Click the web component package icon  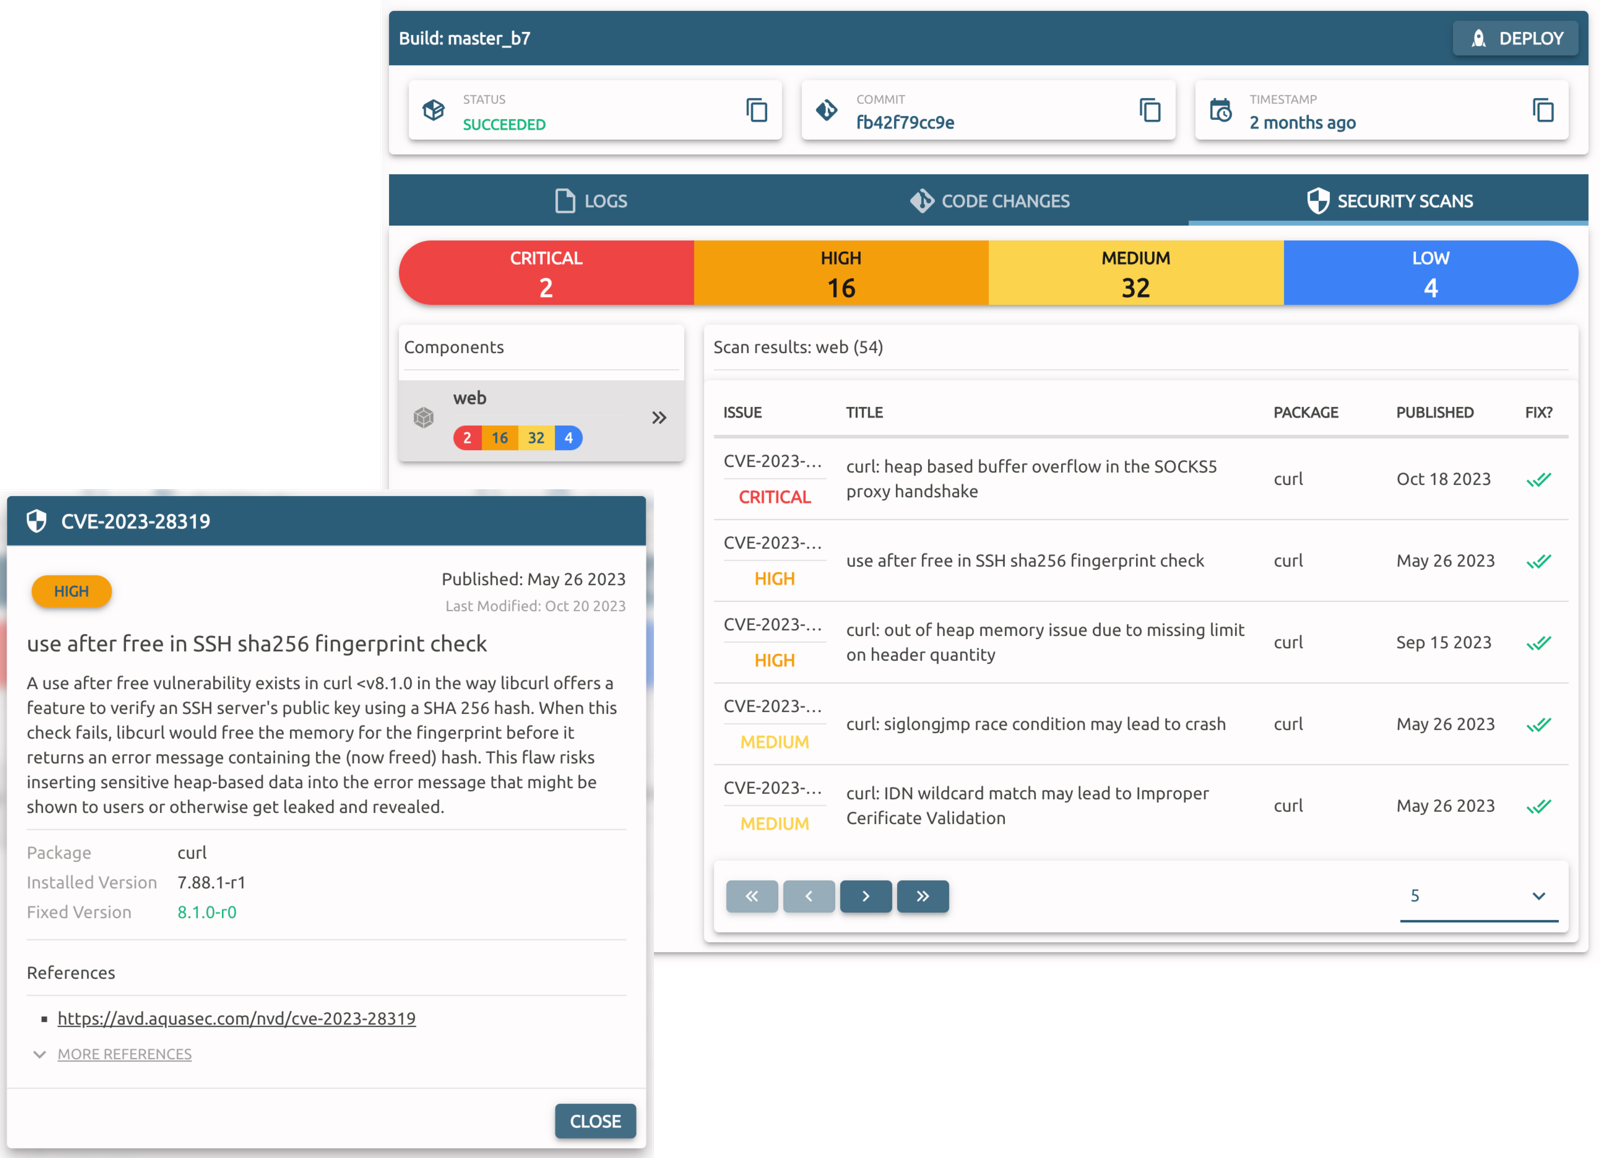coord(424,418)
